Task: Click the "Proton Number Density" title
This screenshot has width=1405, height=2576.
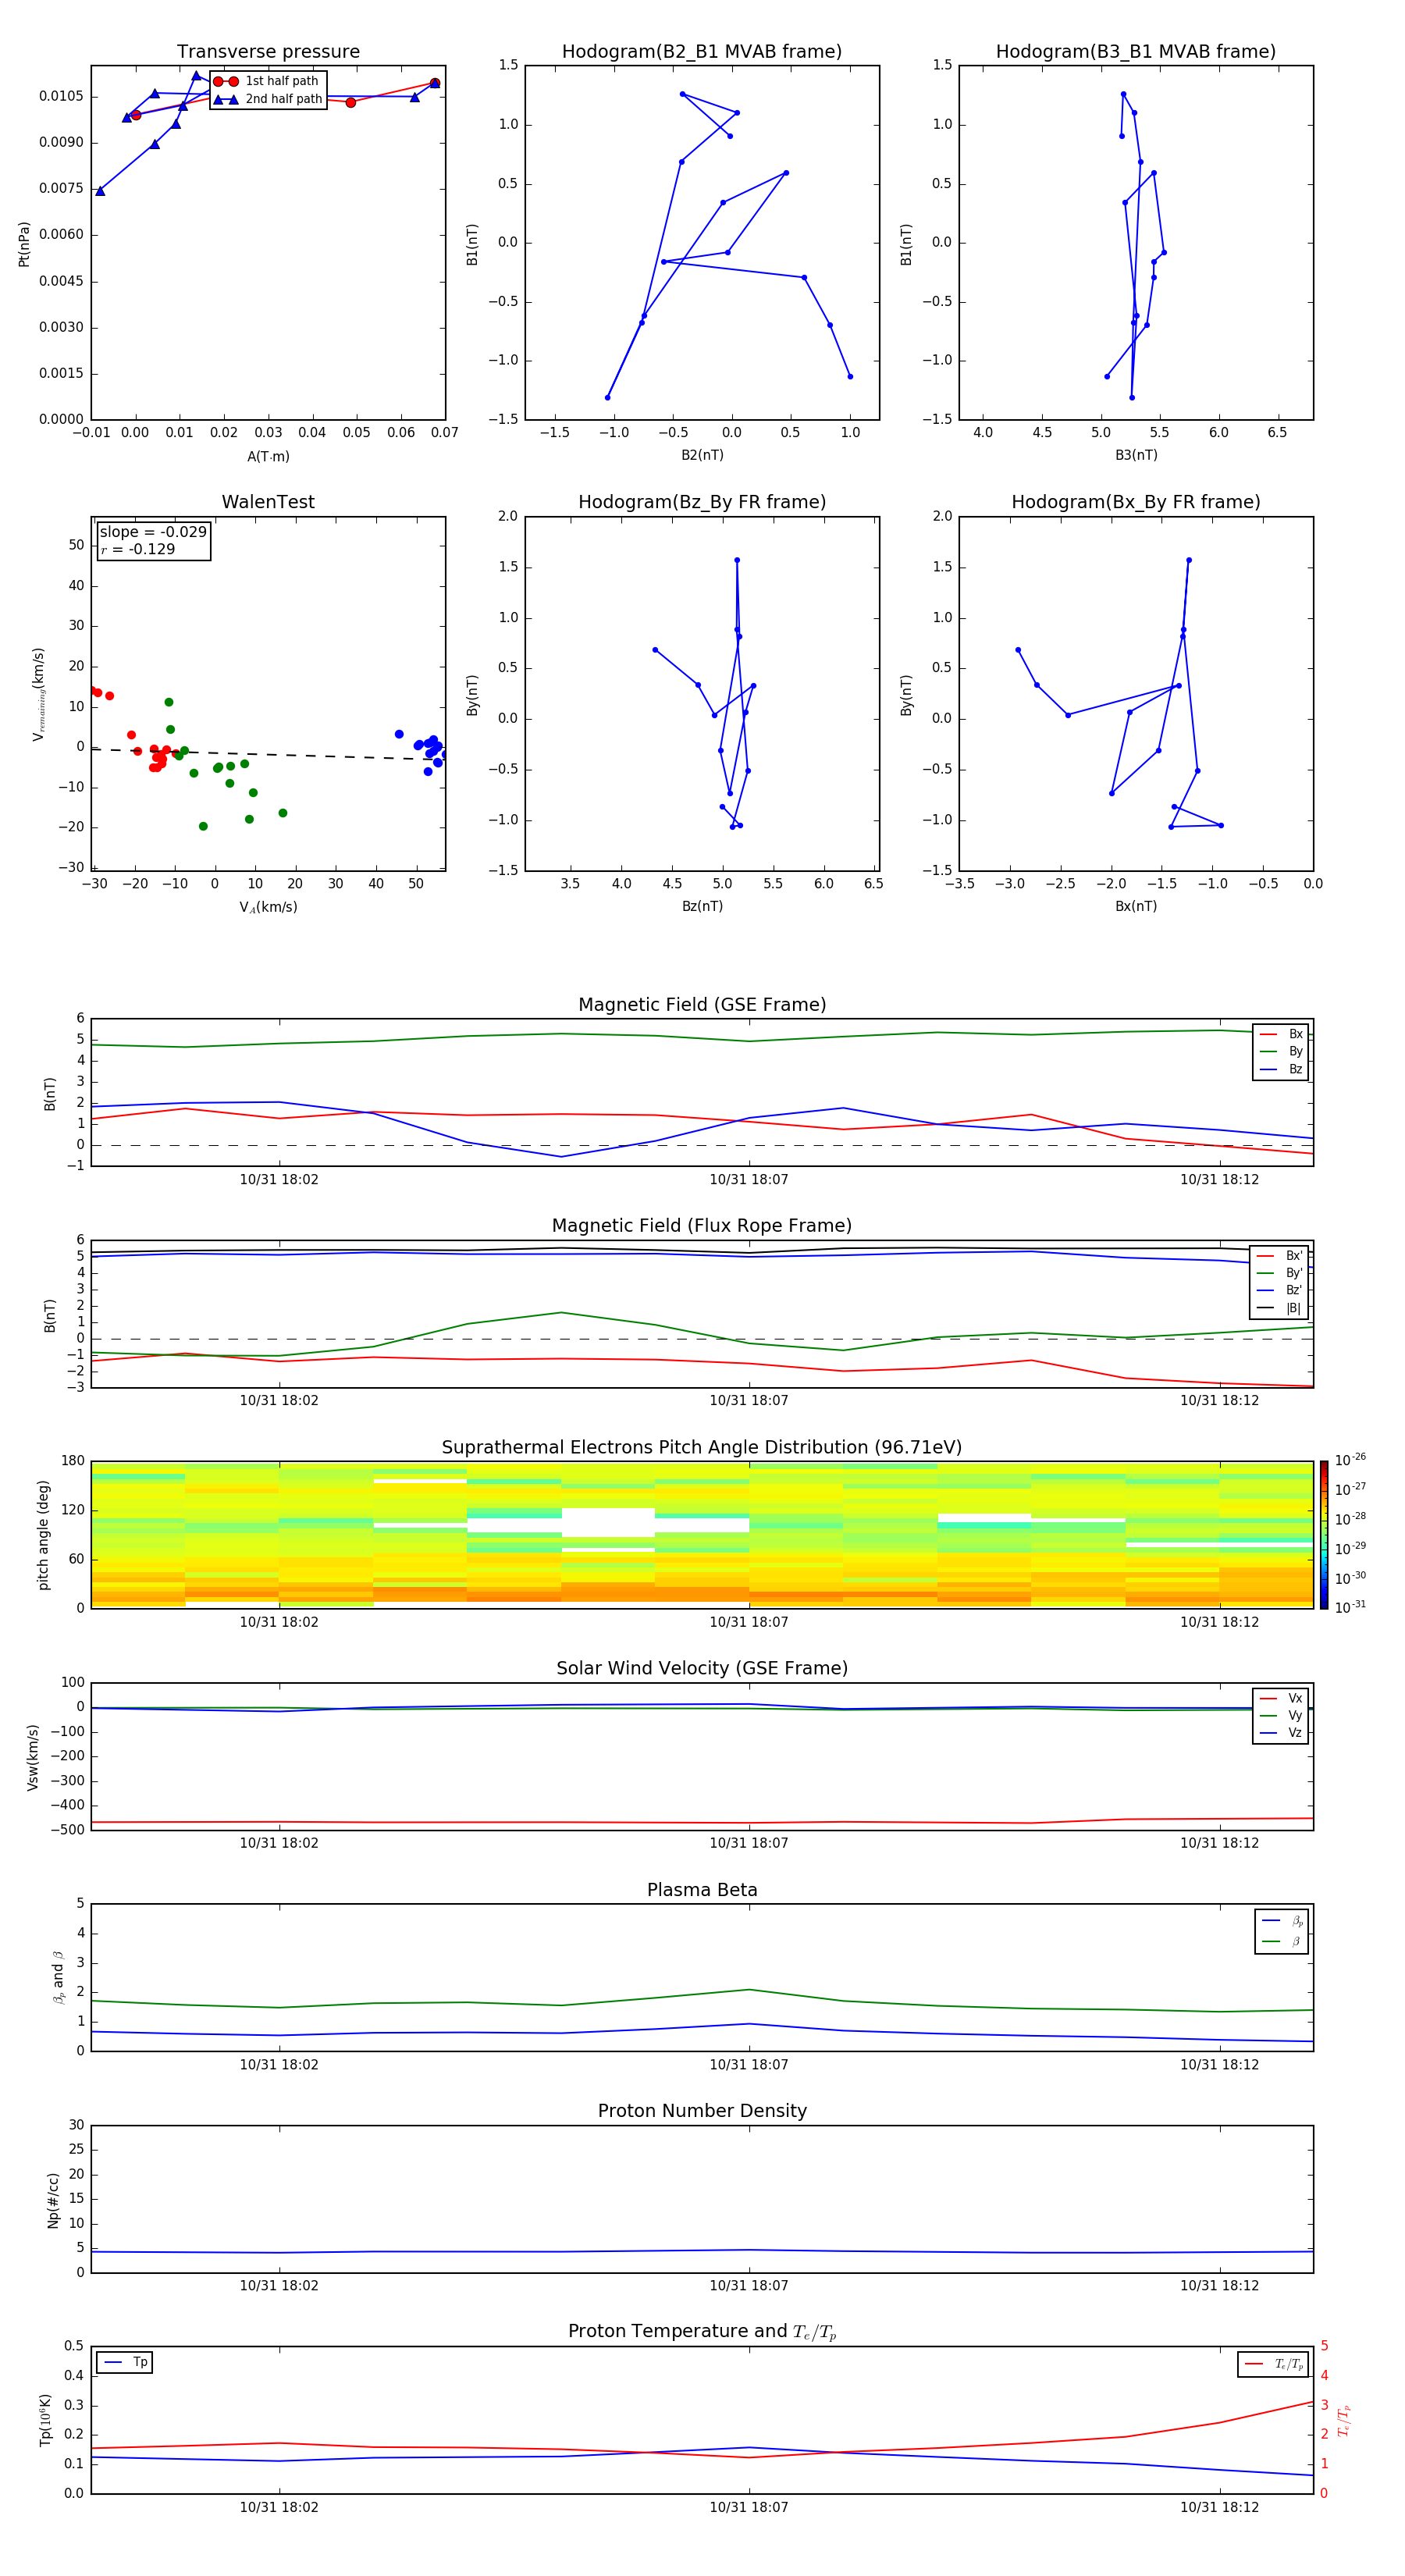Action: (x=702, y=2111)
